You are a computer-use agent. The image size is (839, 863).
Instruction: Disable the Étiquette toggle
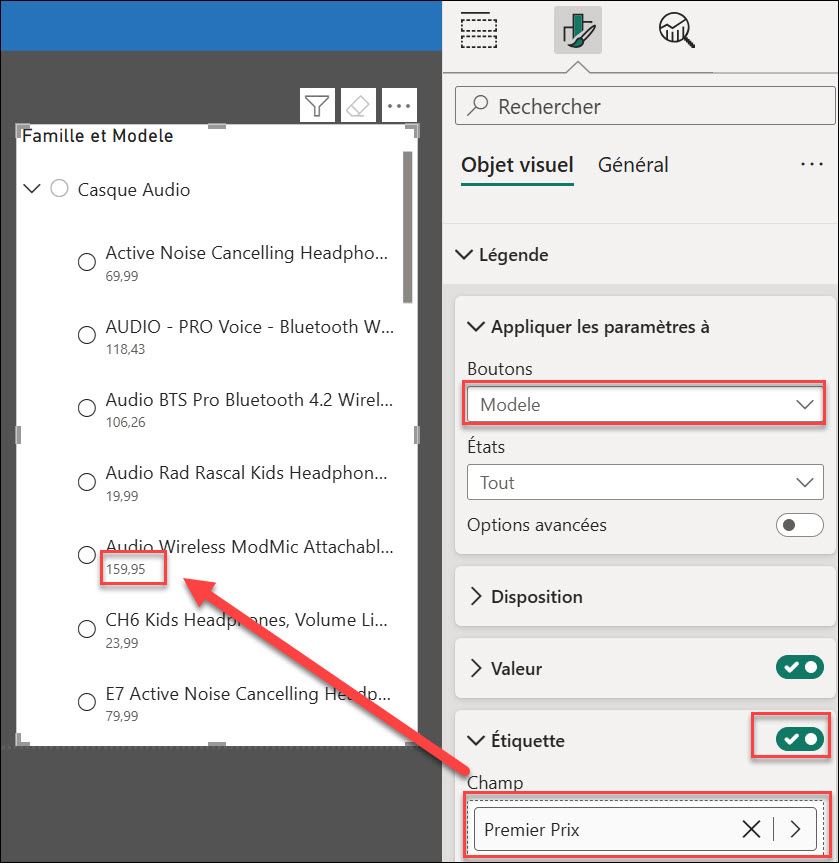click(799, 740)
